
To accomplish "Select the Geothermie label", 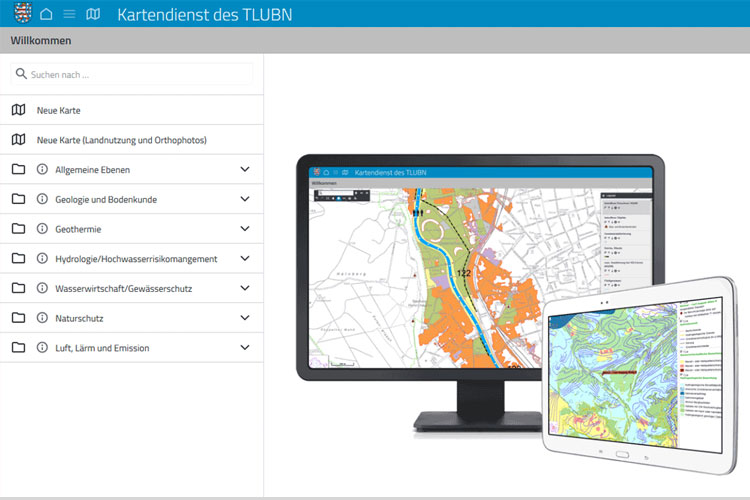I will tap(78, 229).
